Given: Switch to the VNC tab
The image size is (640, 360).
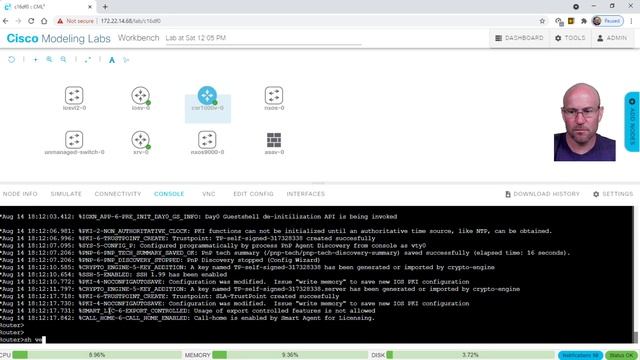Looking at the screenshot, I should pos(209,194).
